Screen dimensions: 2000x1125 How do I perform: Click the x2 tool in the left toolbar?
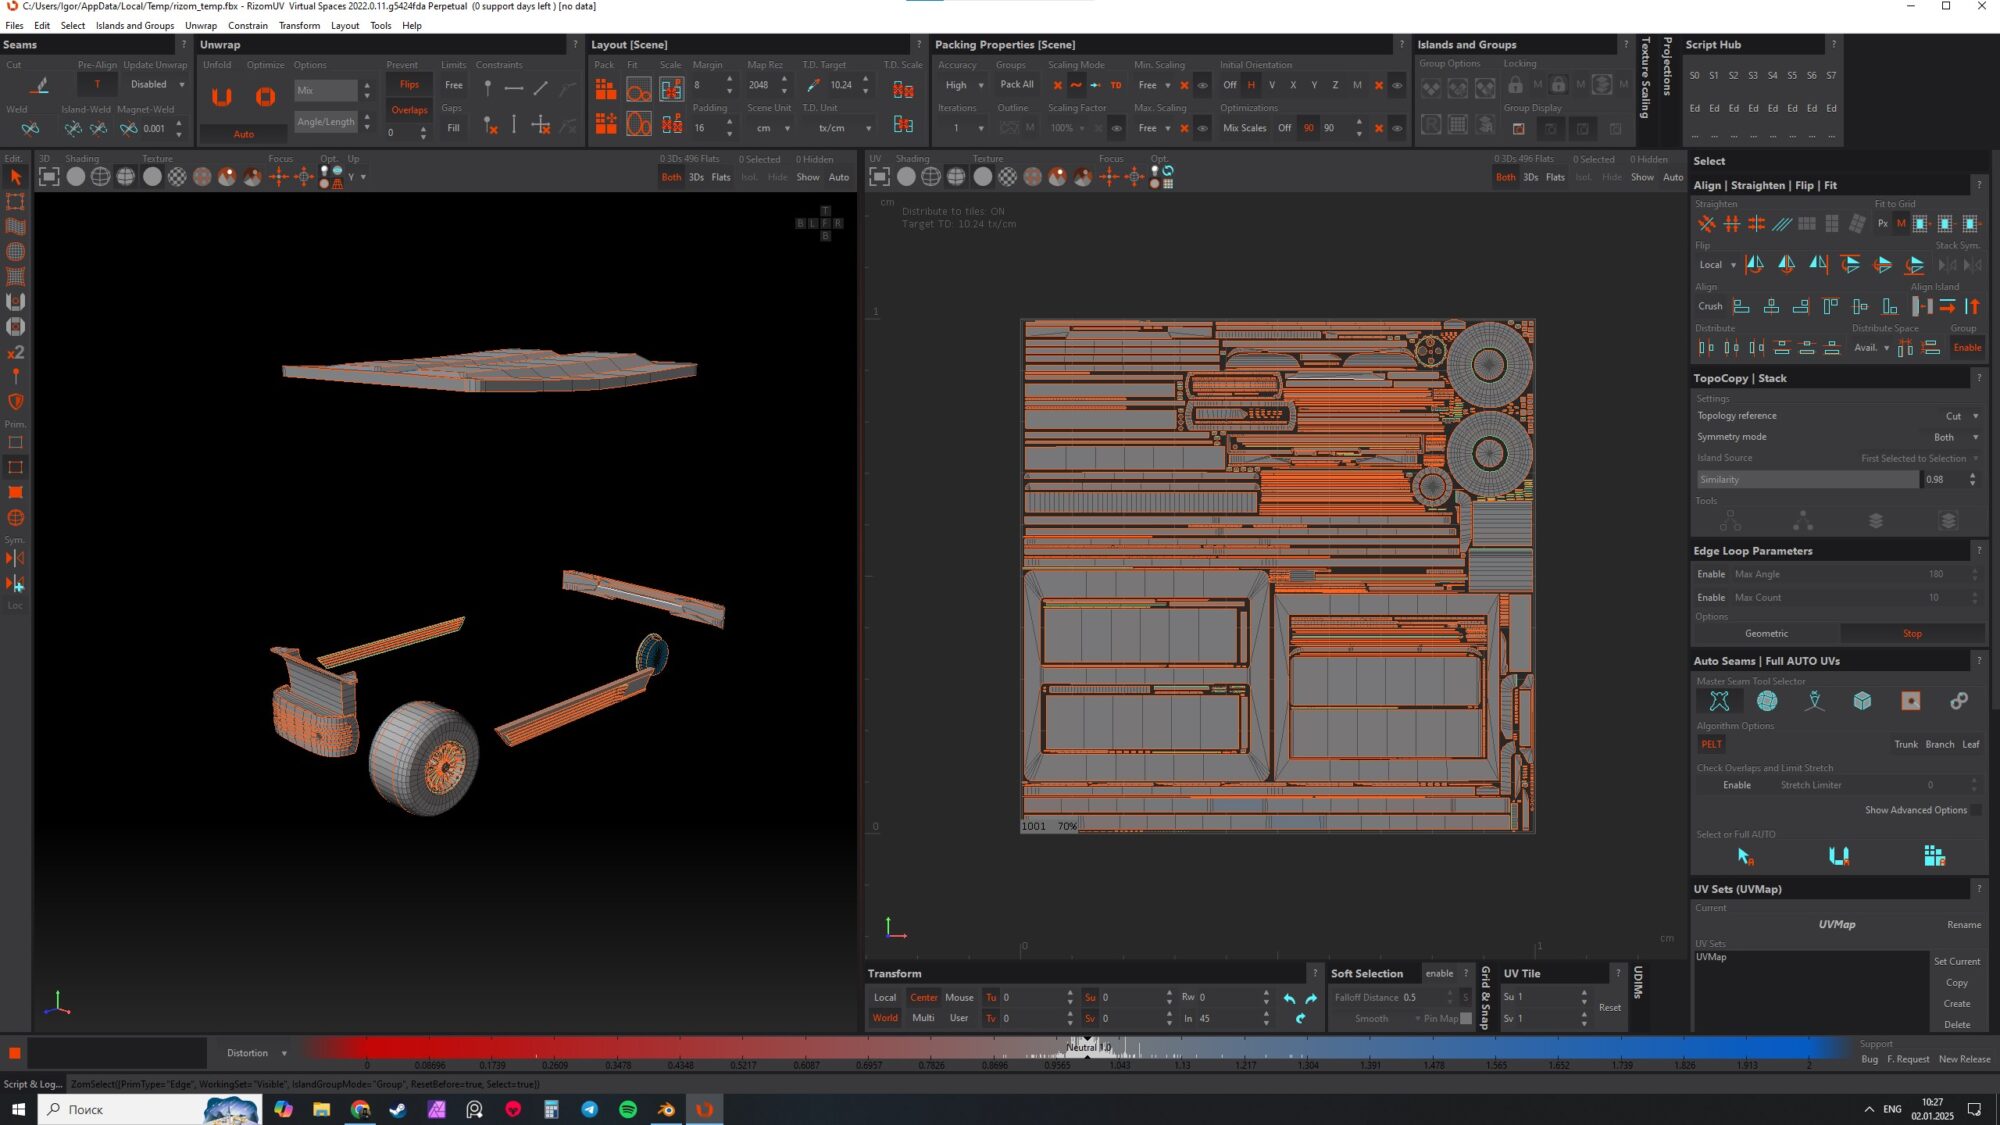pyautogui.click(x=15, y=352)
